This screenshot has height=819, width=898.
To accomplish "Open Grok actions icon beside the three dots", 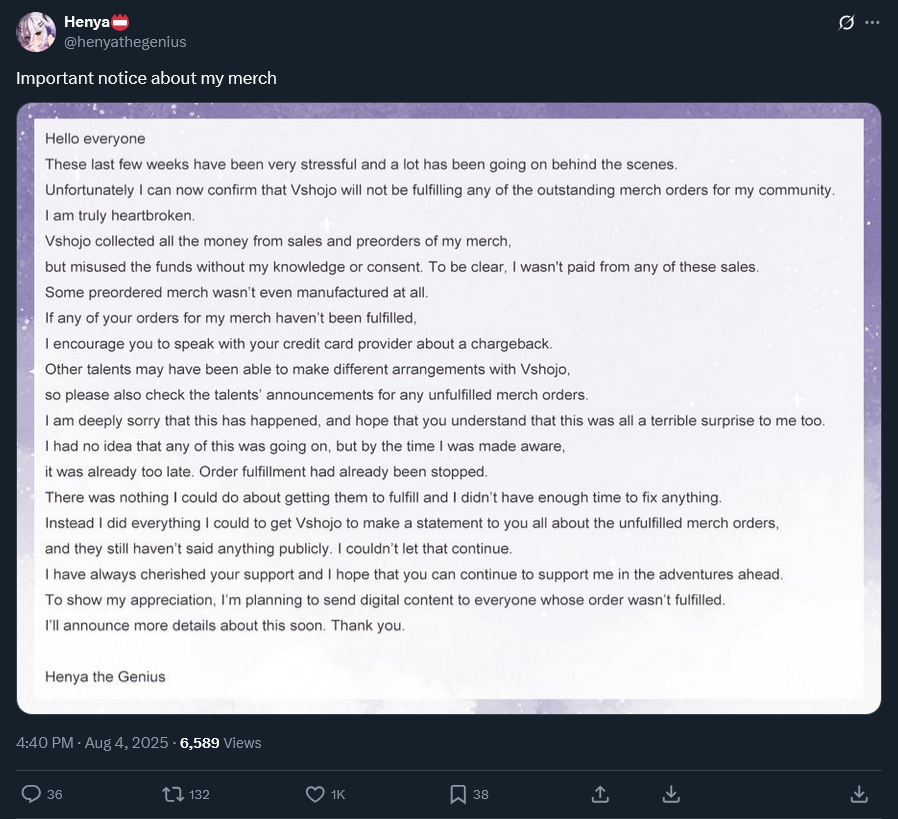I will 846,22.
